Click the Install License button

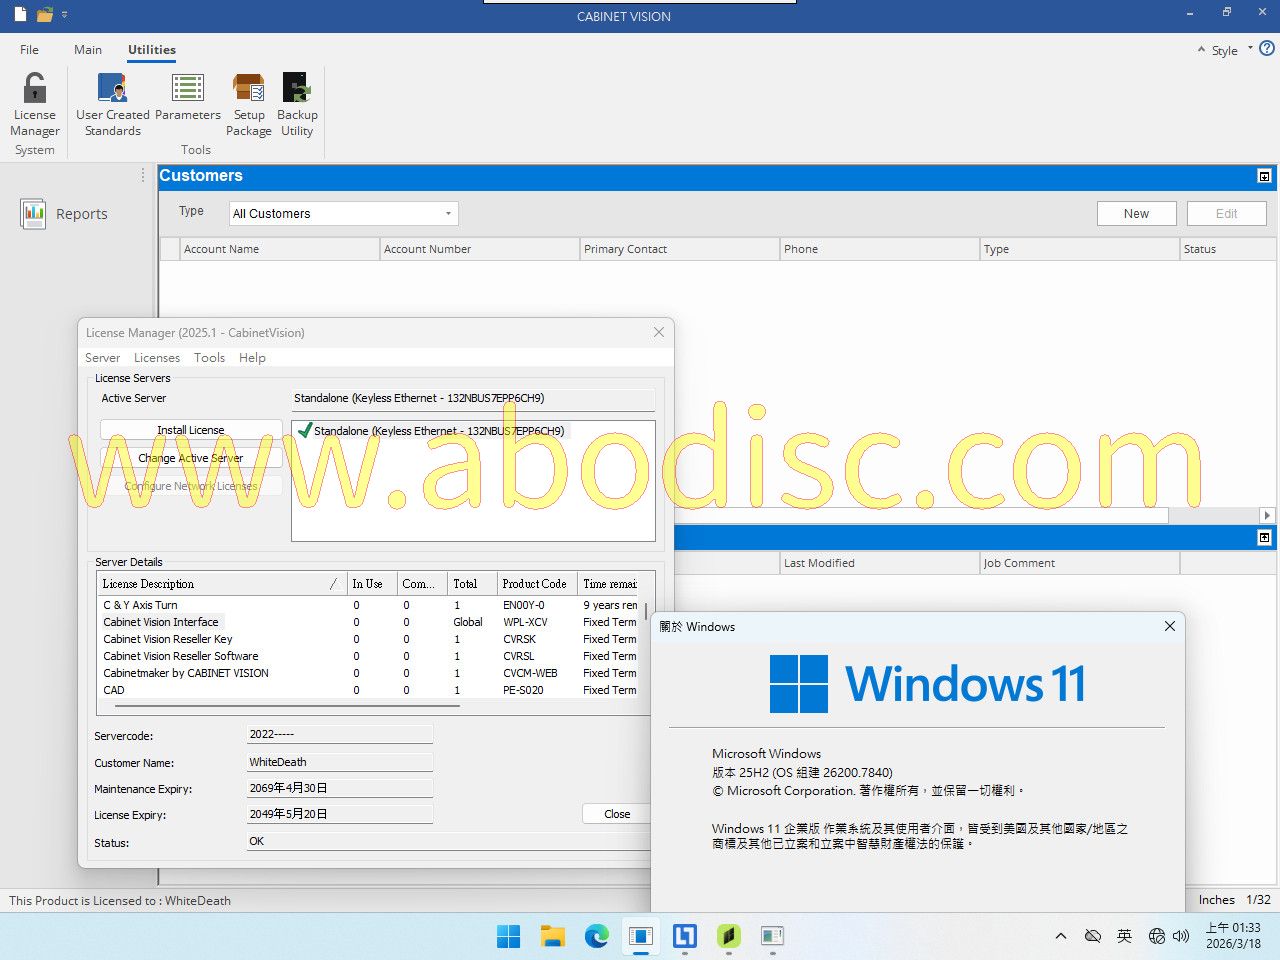191,430
